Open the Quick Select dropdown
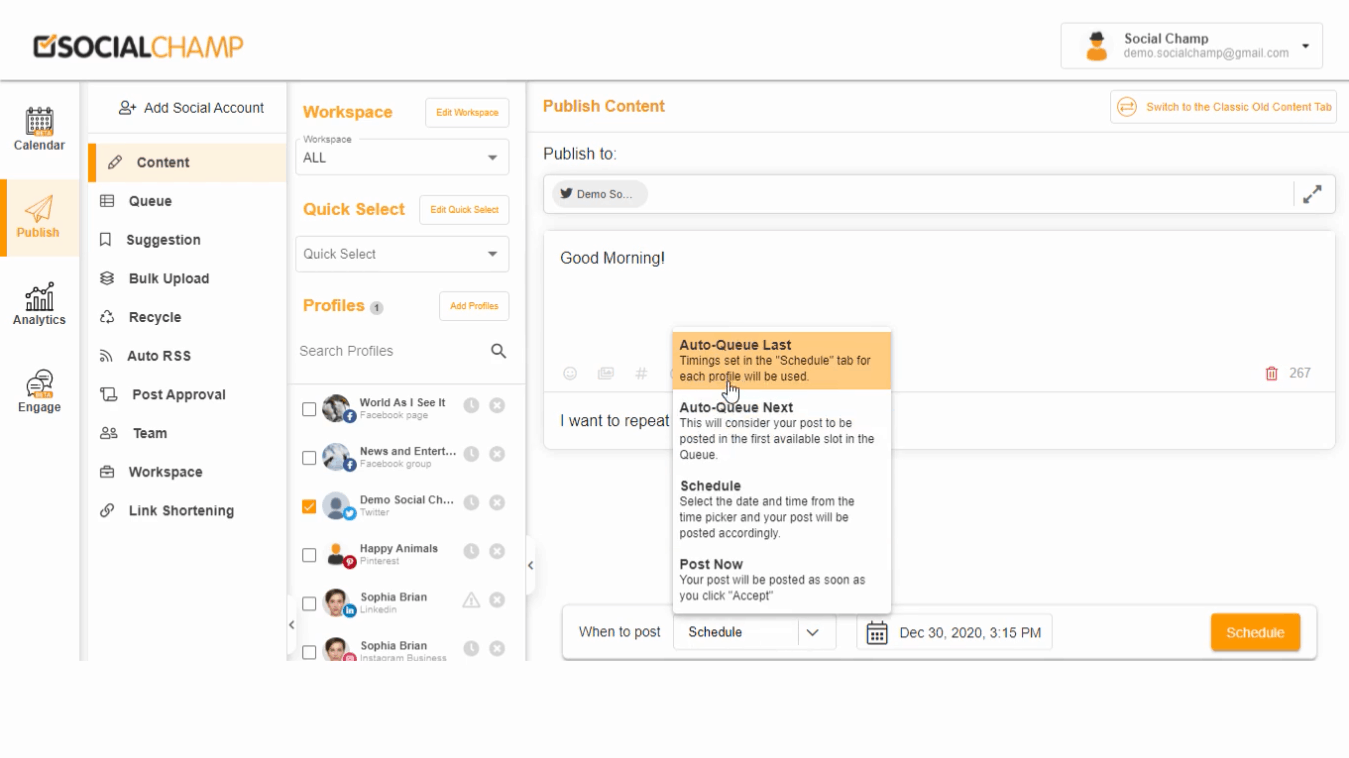The image size is (1349, 758). (x=402, y=254)
